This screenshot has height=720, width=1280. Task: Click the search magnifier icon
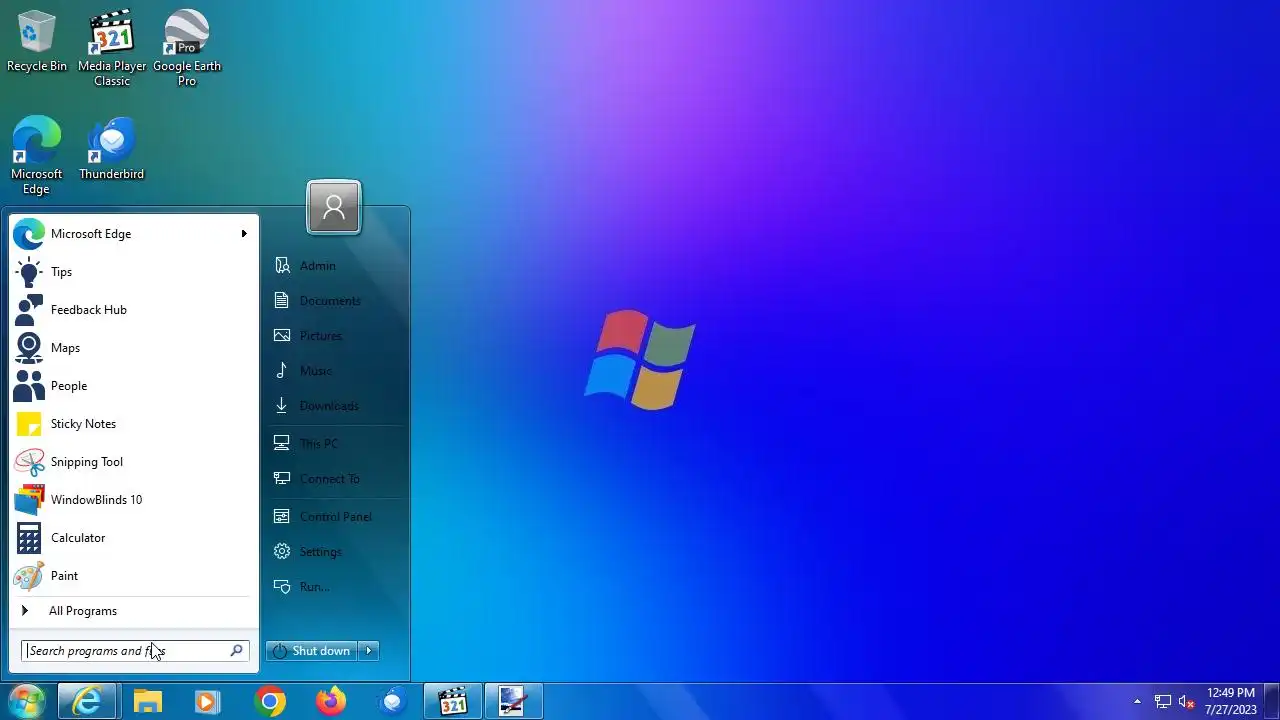pyautogui.click(x=237, y=651)
